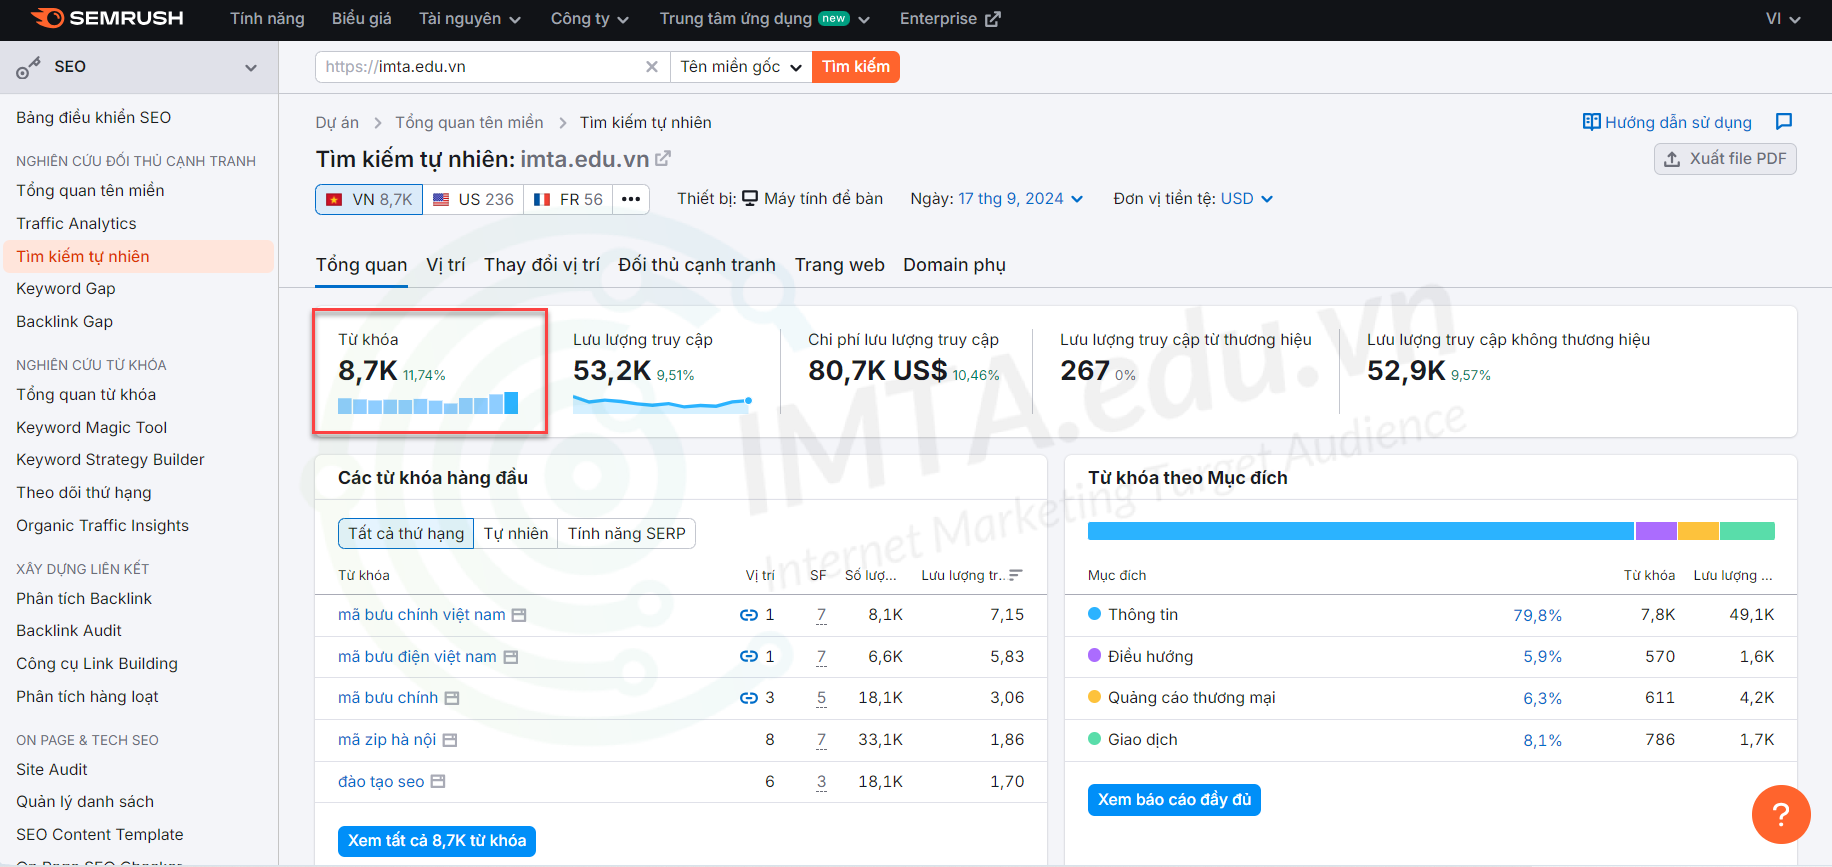Click SERP icon beside mã zip hà nội
The image size is (1832, 867).
(450, 740)
